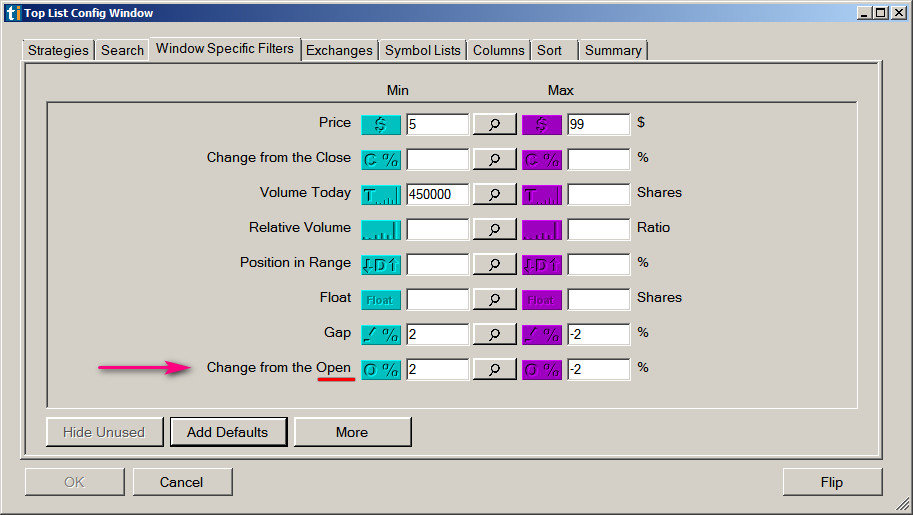
Task: Click the Min Gap field containing 2
Action: click(437, 334)
